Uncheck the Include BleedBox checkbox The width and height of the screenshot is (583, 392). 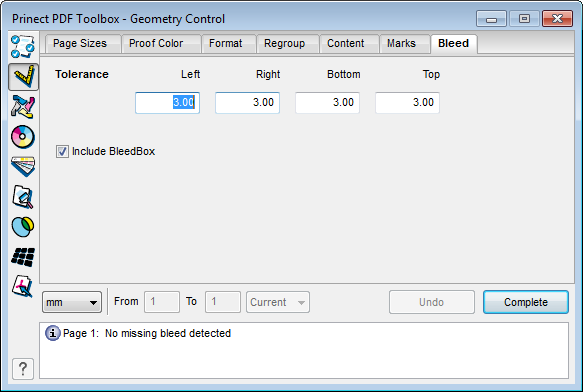(62, 151)
